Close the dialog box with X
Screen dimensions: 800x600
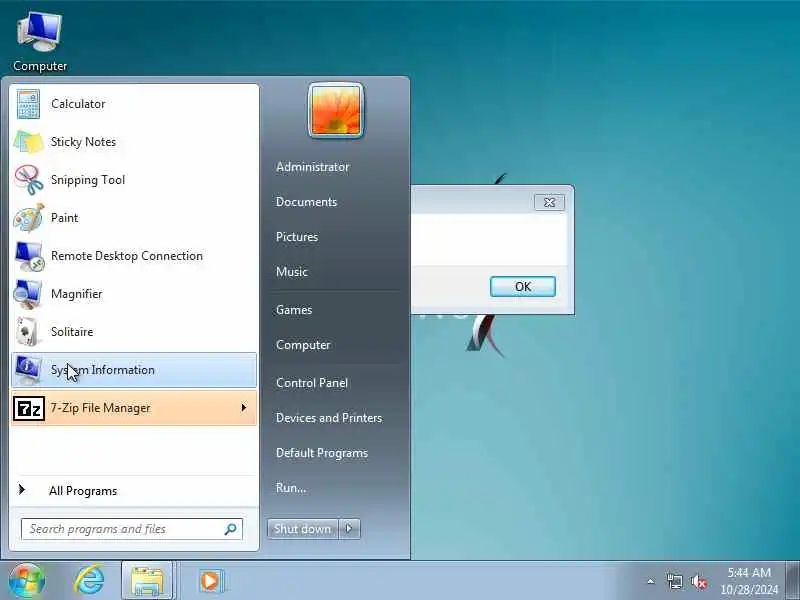coord(549,203)
